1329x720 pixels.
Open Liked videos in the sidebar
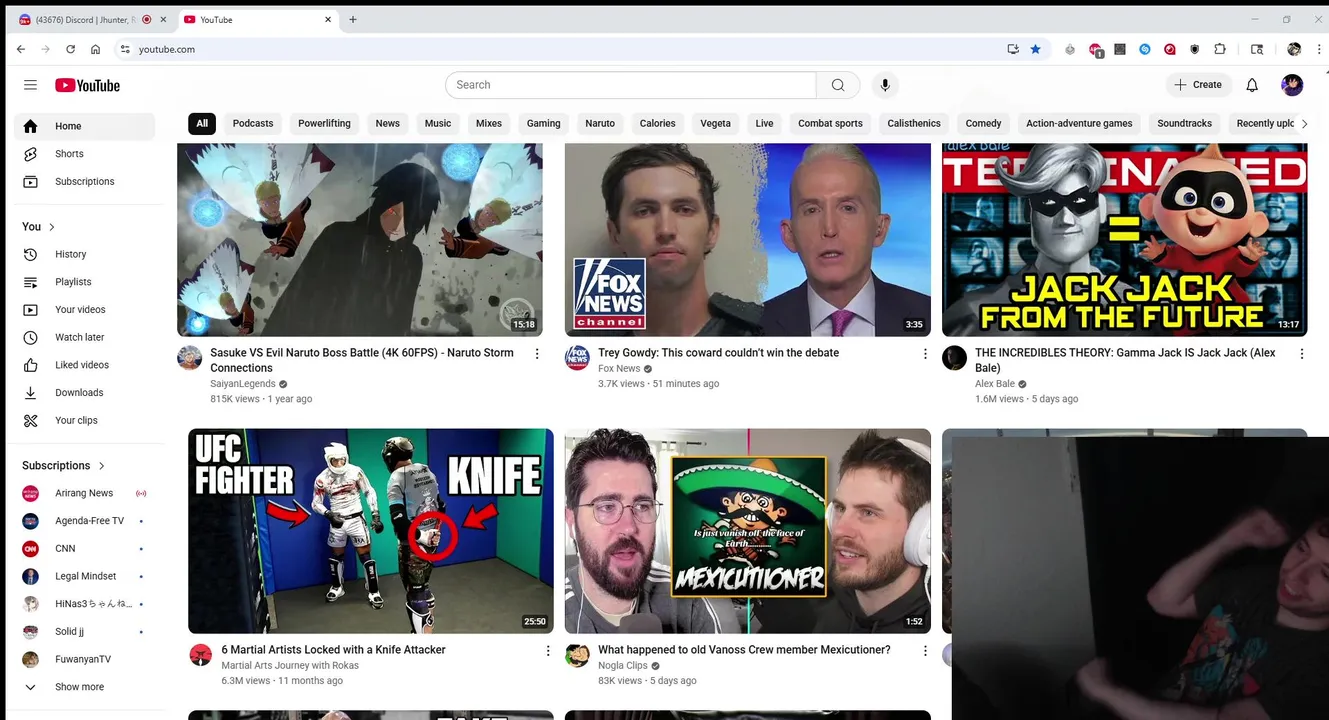(85, 365)
